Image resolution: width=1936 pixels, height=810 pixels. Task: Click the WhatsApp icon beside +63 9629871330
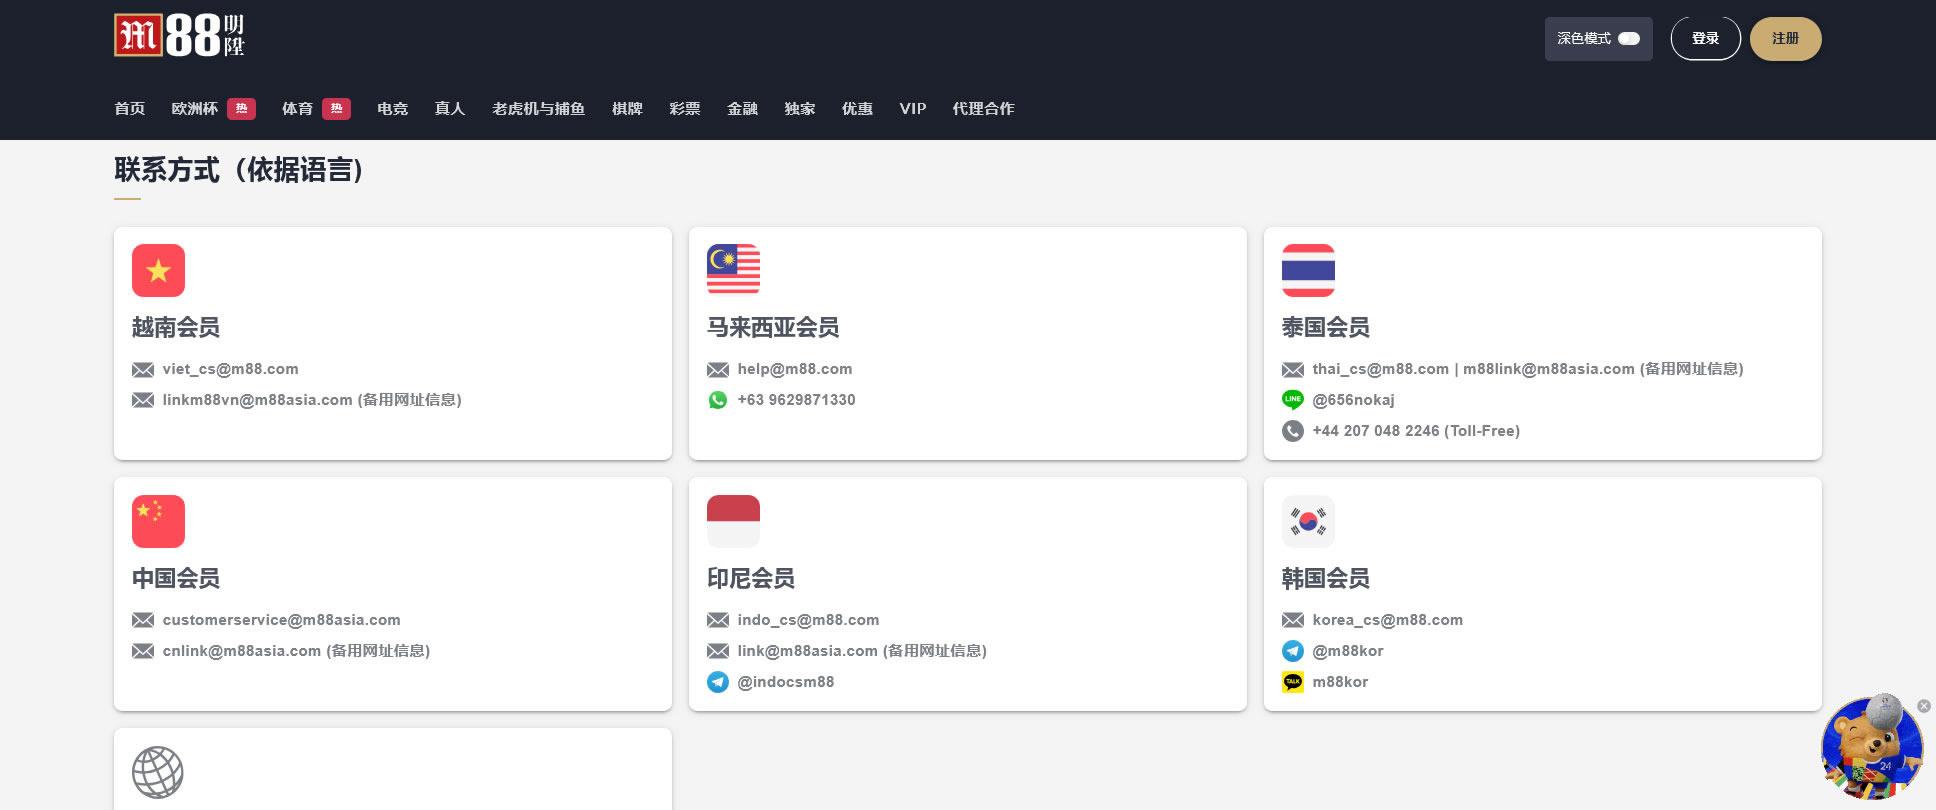[x=718, y=400]
